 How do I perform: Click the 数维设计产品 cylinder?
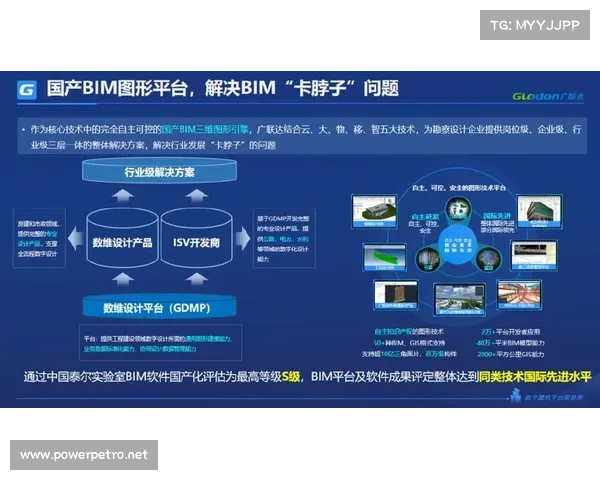click(x=123, y=242)
